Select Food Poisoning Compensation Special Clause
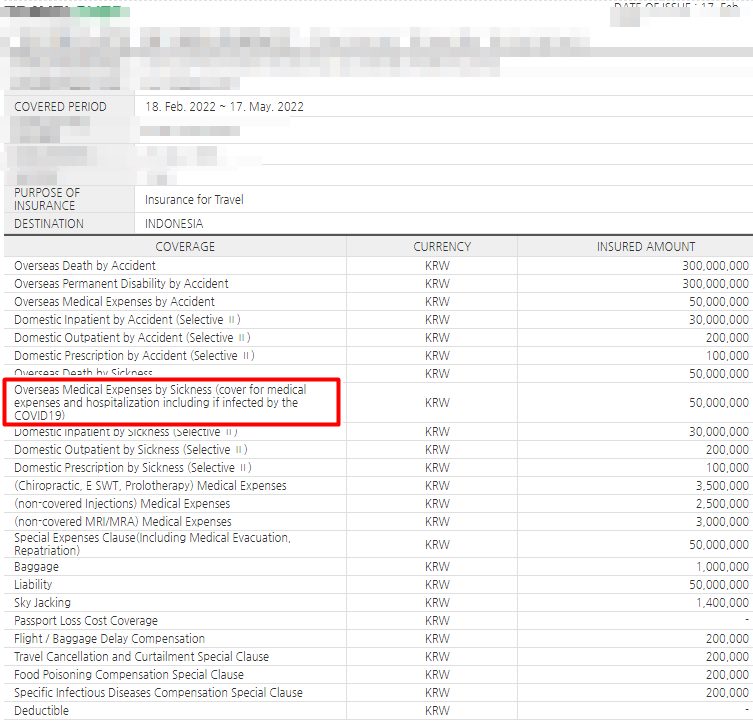 129,674
